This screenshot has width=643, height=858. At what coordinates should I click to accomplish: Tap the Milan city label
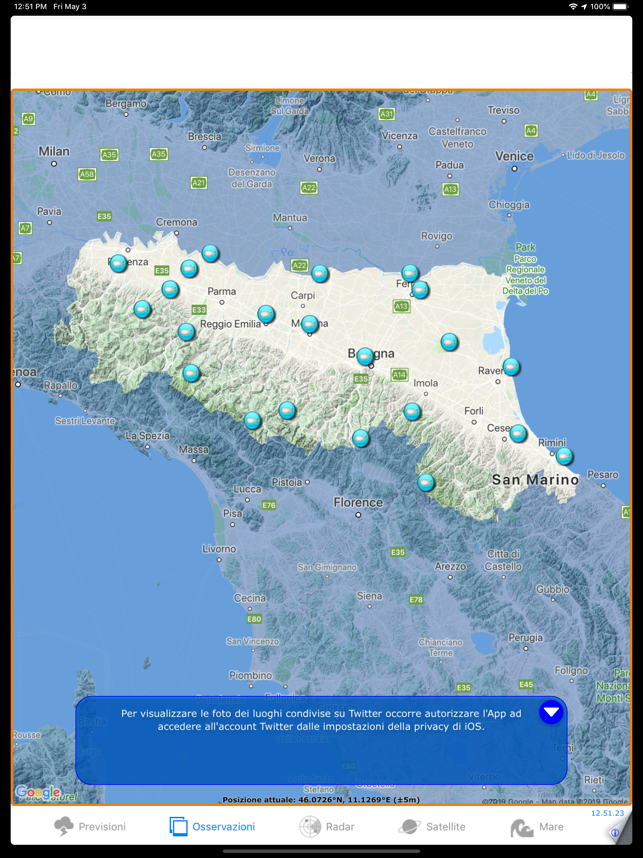point(54,151)
